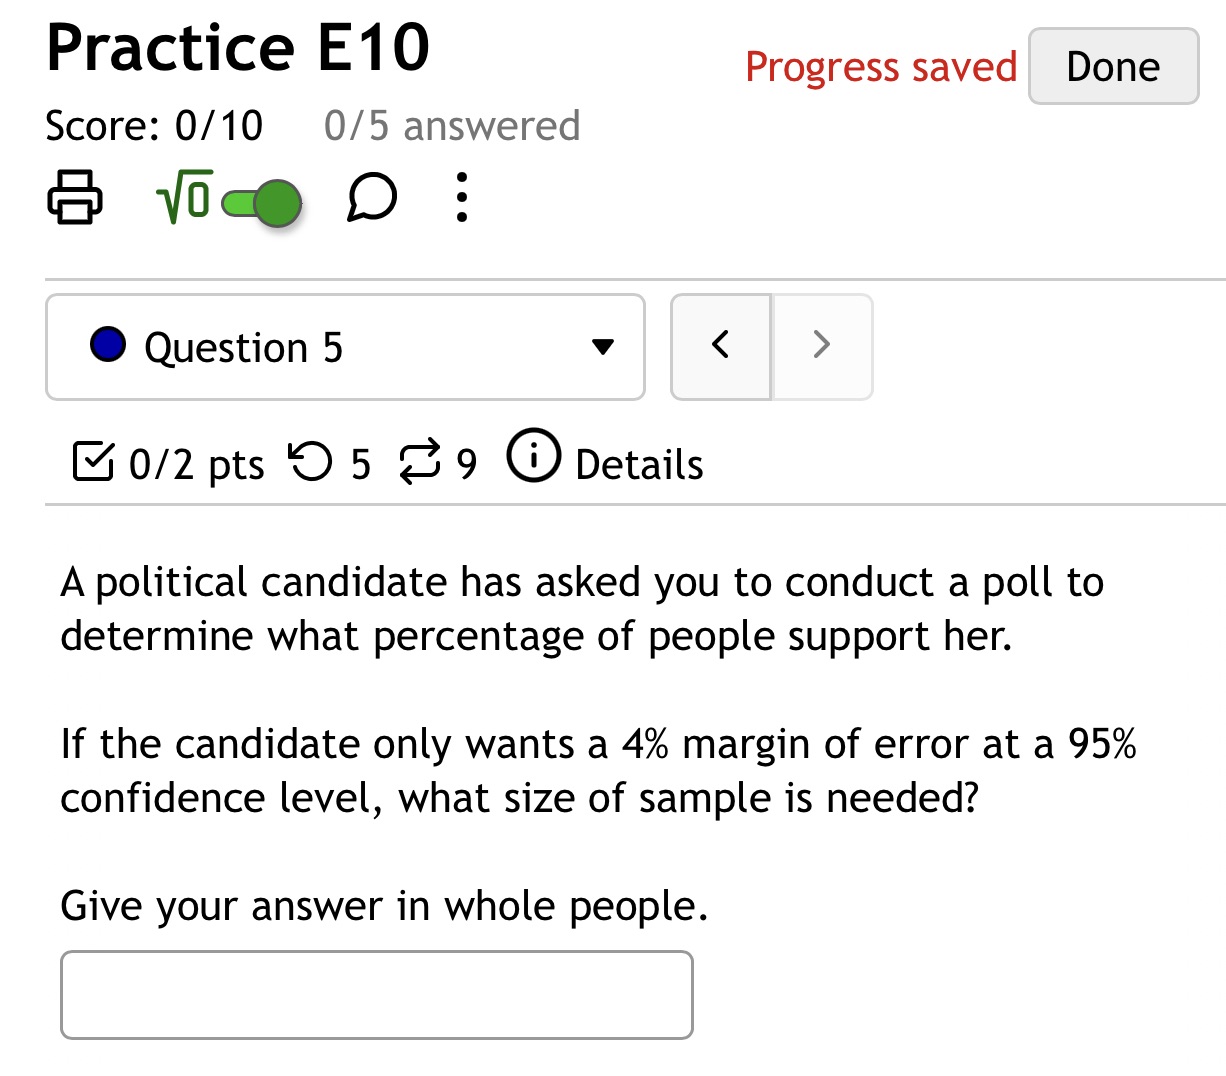Click the Progress saved notice

880,67
